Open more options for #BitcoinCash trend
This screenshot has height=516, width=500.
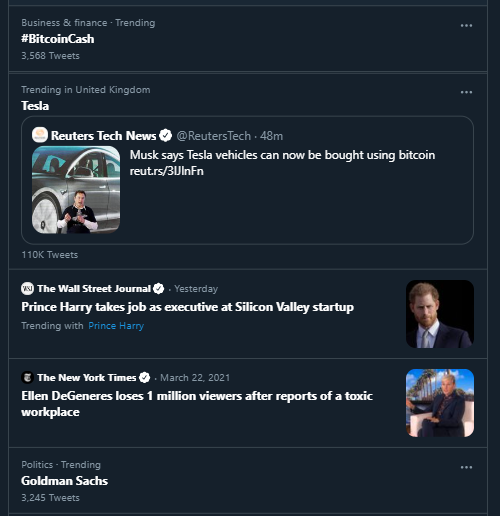(466, 26)
